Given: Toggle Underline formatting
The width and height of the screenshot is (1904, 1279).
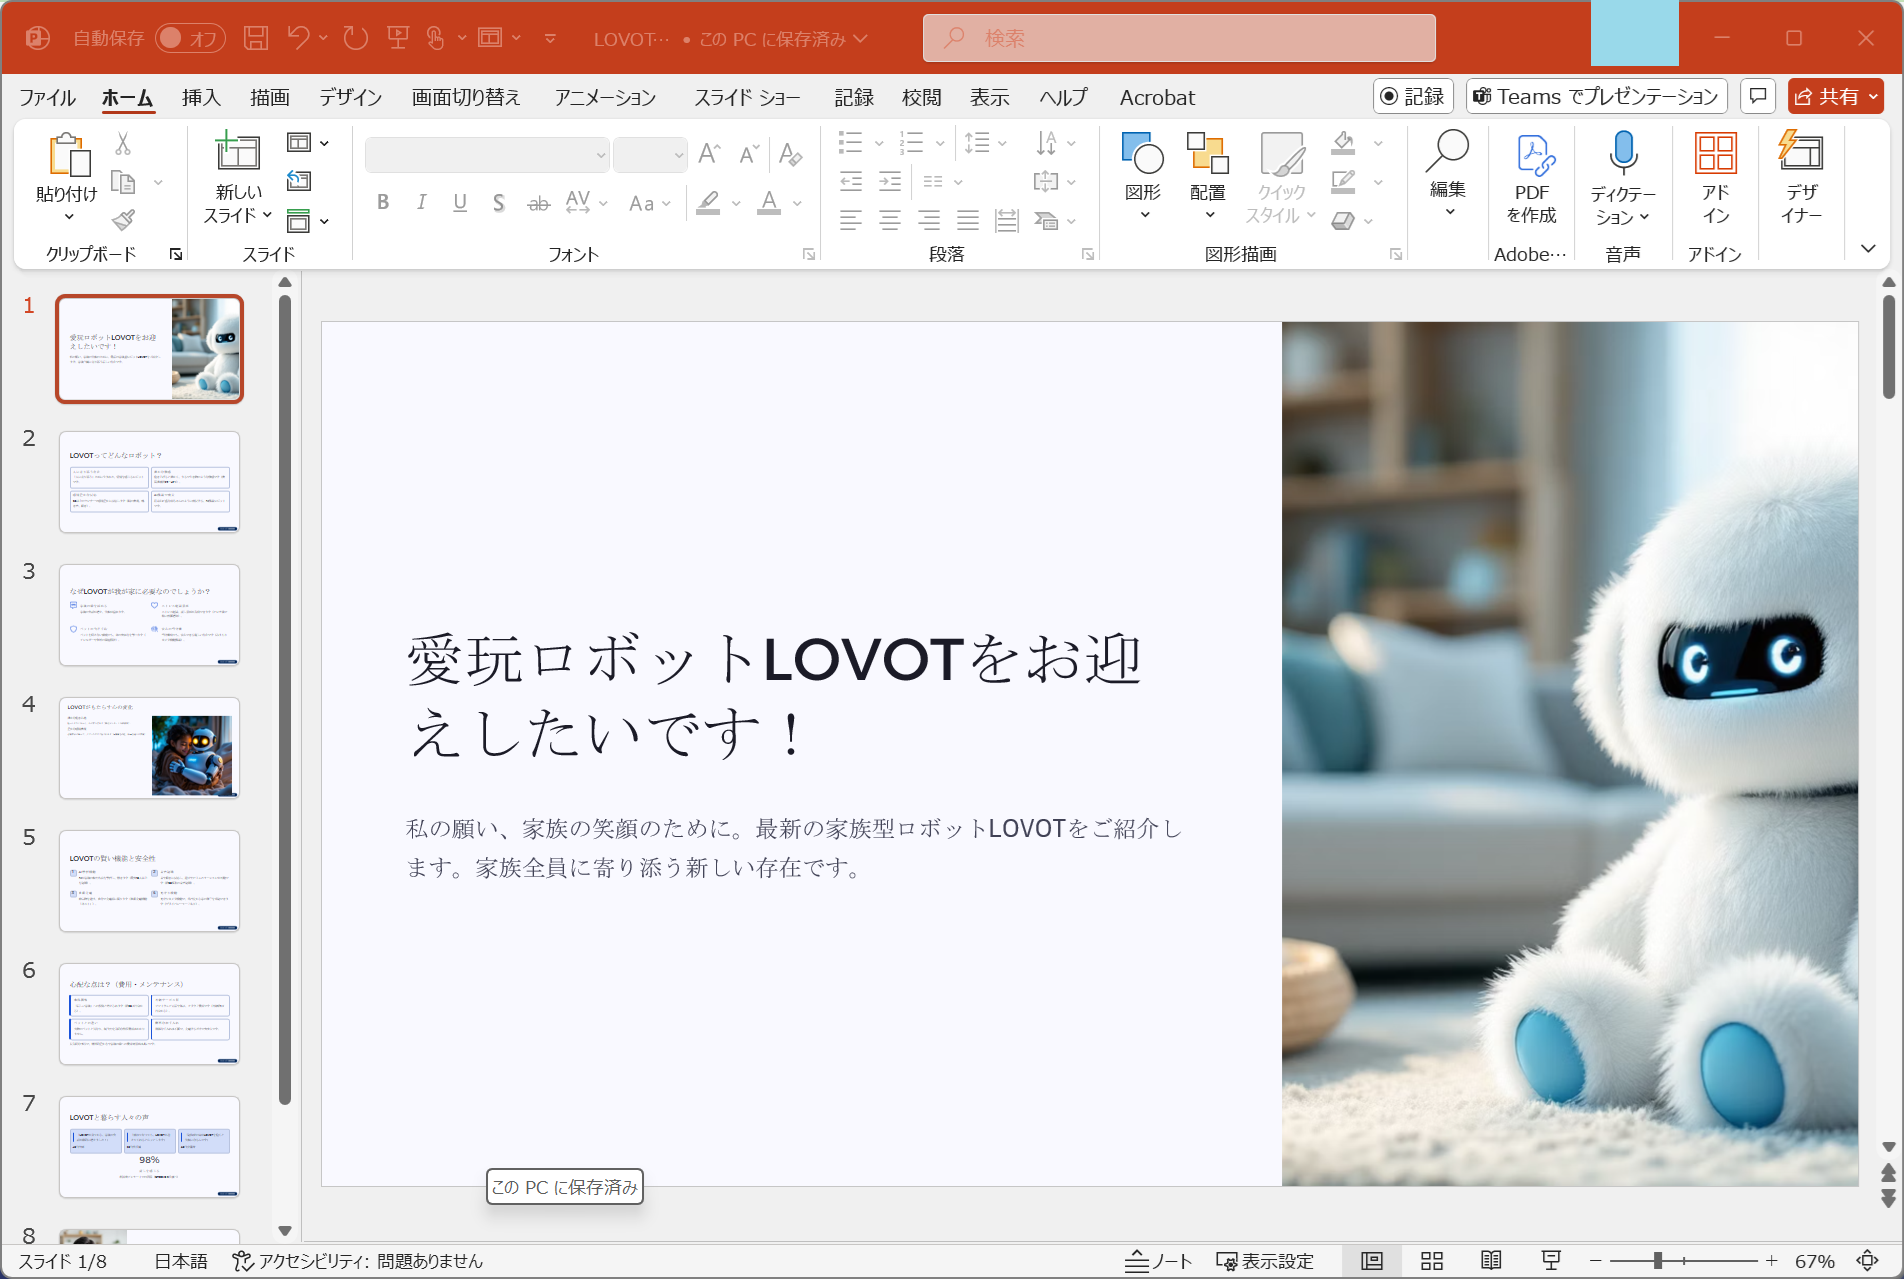Looking at the screenshot, I should click(460, 203).
